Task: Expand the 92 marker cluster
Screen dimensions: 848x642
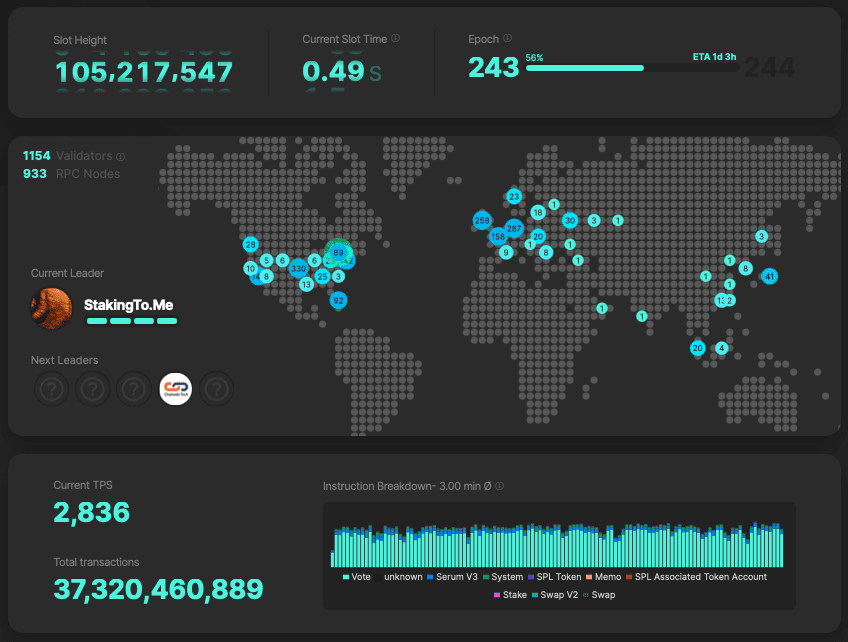Action: tap(338, 300)
